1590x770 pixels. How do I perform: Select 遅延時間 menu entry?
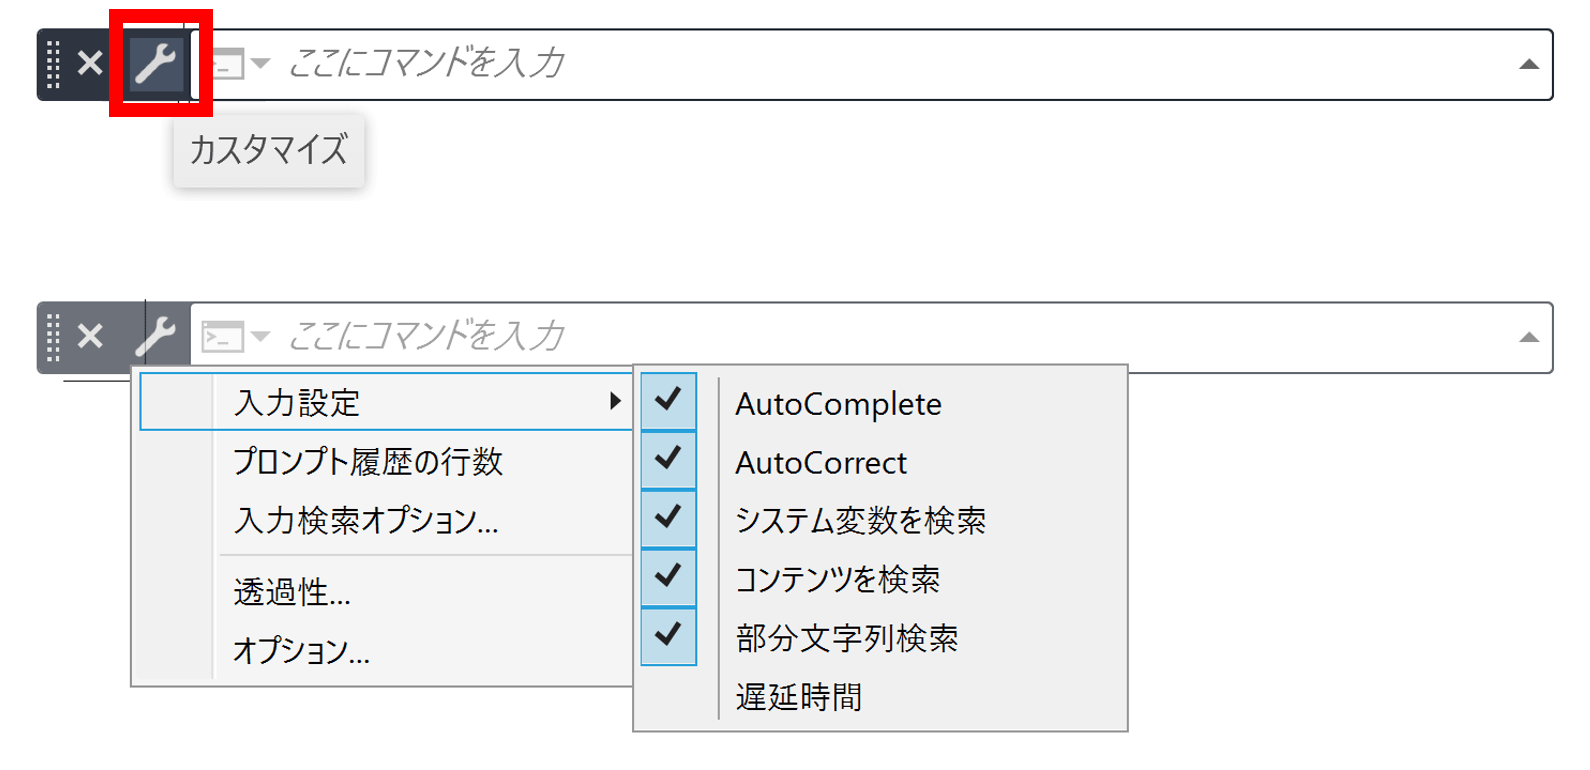click(x=798, y=697)
